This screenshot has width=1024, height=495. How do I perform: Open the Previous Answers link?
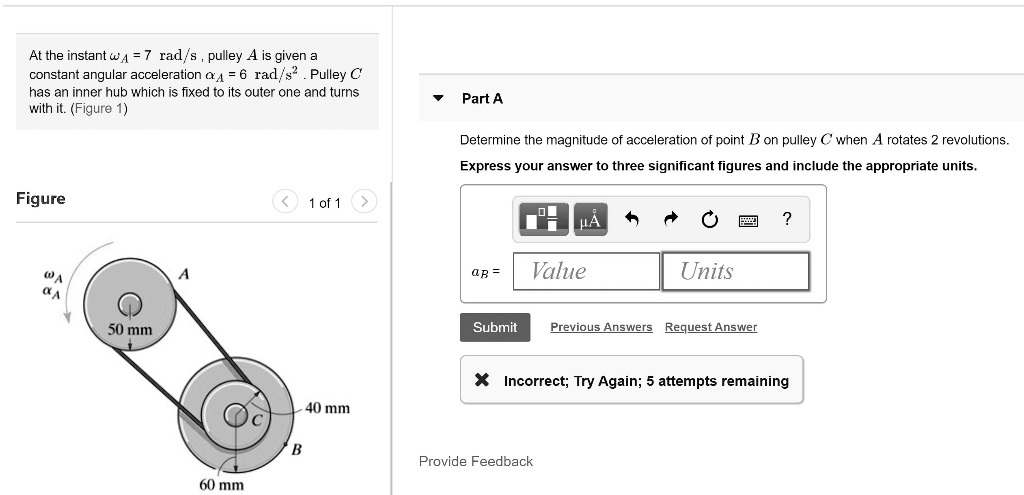(x=601, y=327)
